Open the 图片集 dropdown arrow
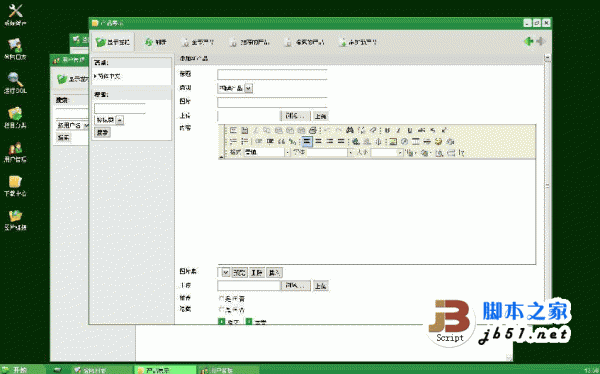This screenshot has height=374, width=600. [x=225, y=273]
